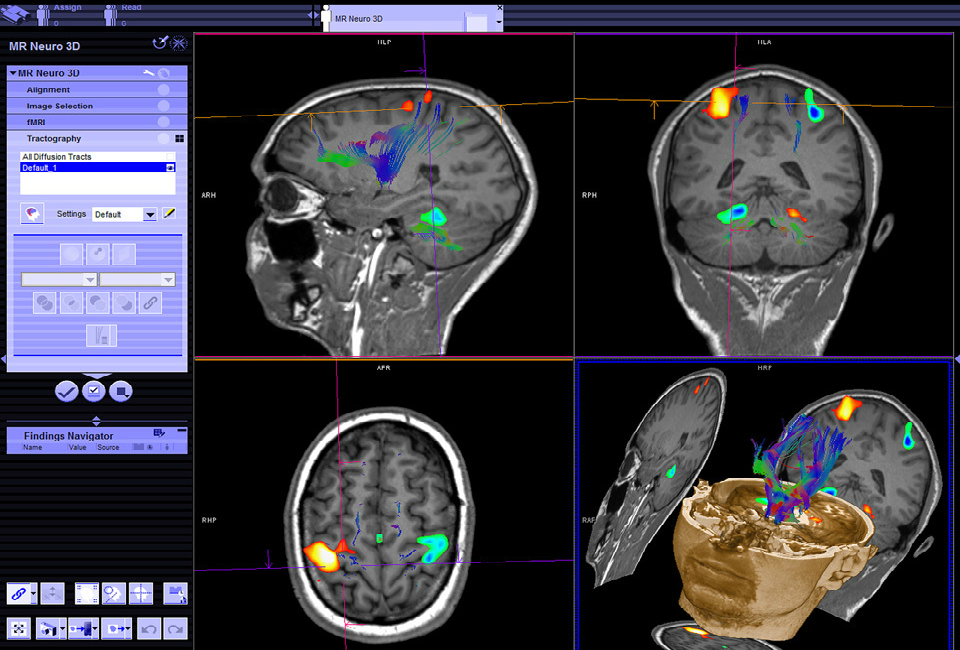Toggle the fMRI step status circle
Screen dimensions: 960x650
[163, 122]
